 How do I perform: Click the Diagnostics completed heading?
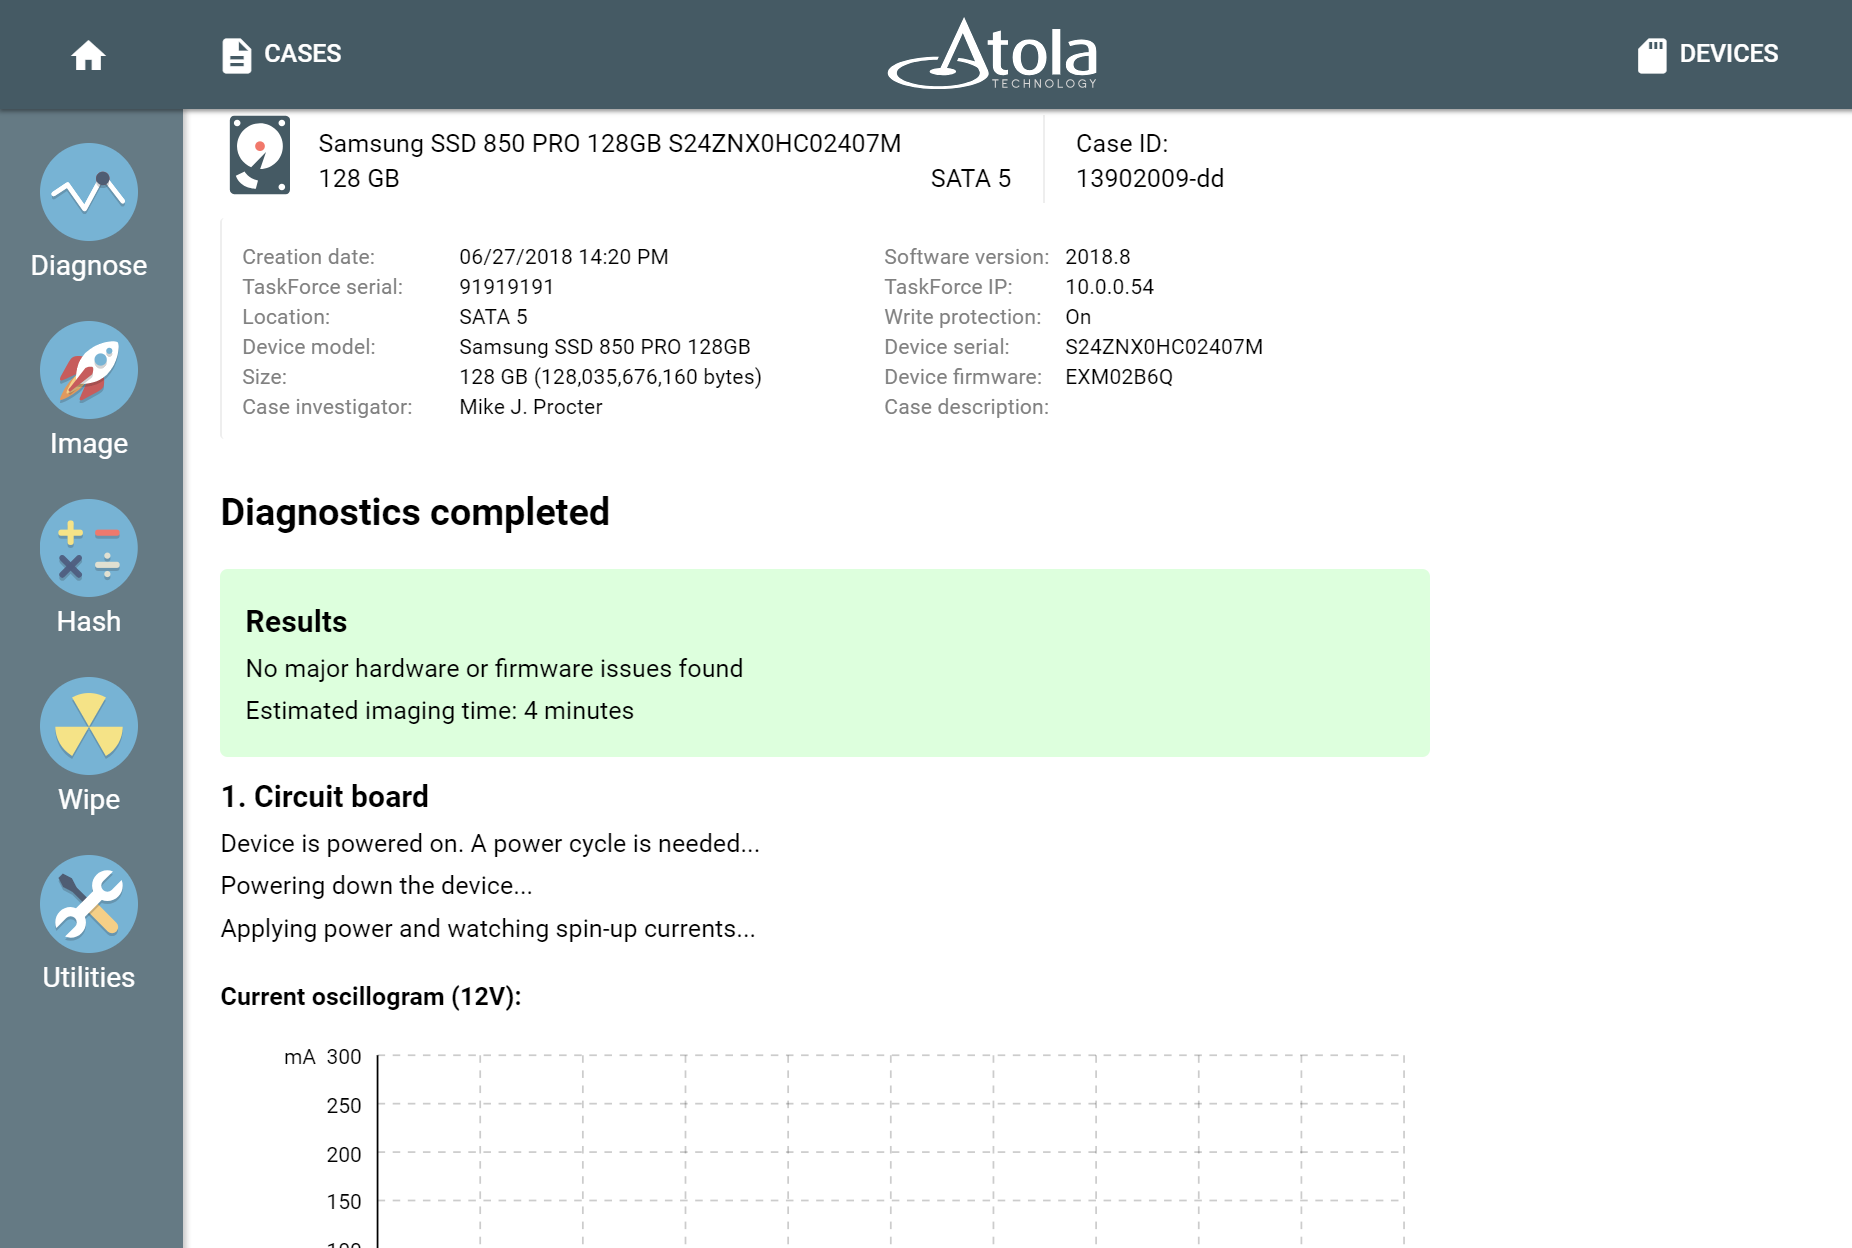coord(415,512)
